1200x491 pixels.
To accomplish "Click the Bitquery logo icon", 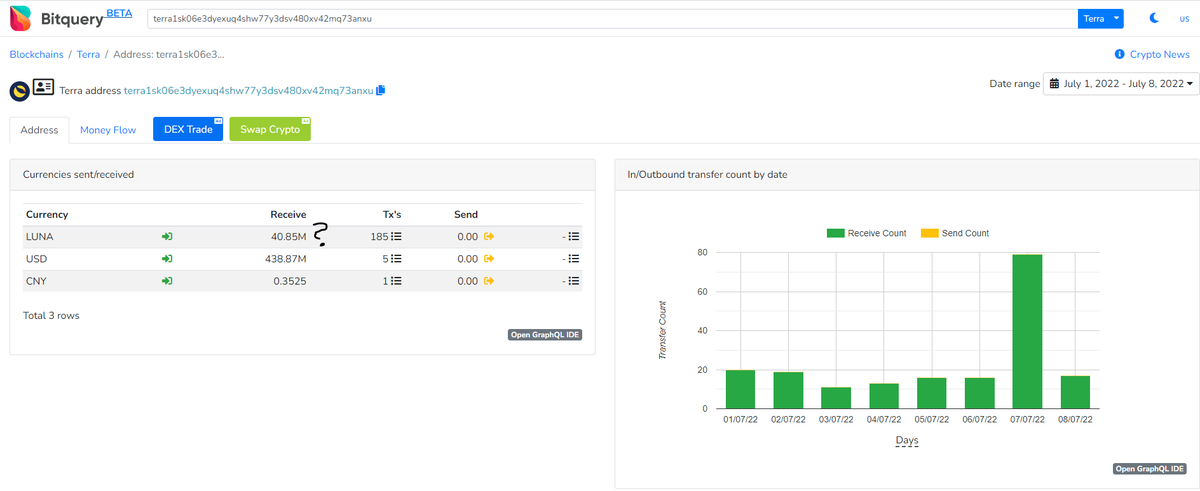I will tap(20, 18).
